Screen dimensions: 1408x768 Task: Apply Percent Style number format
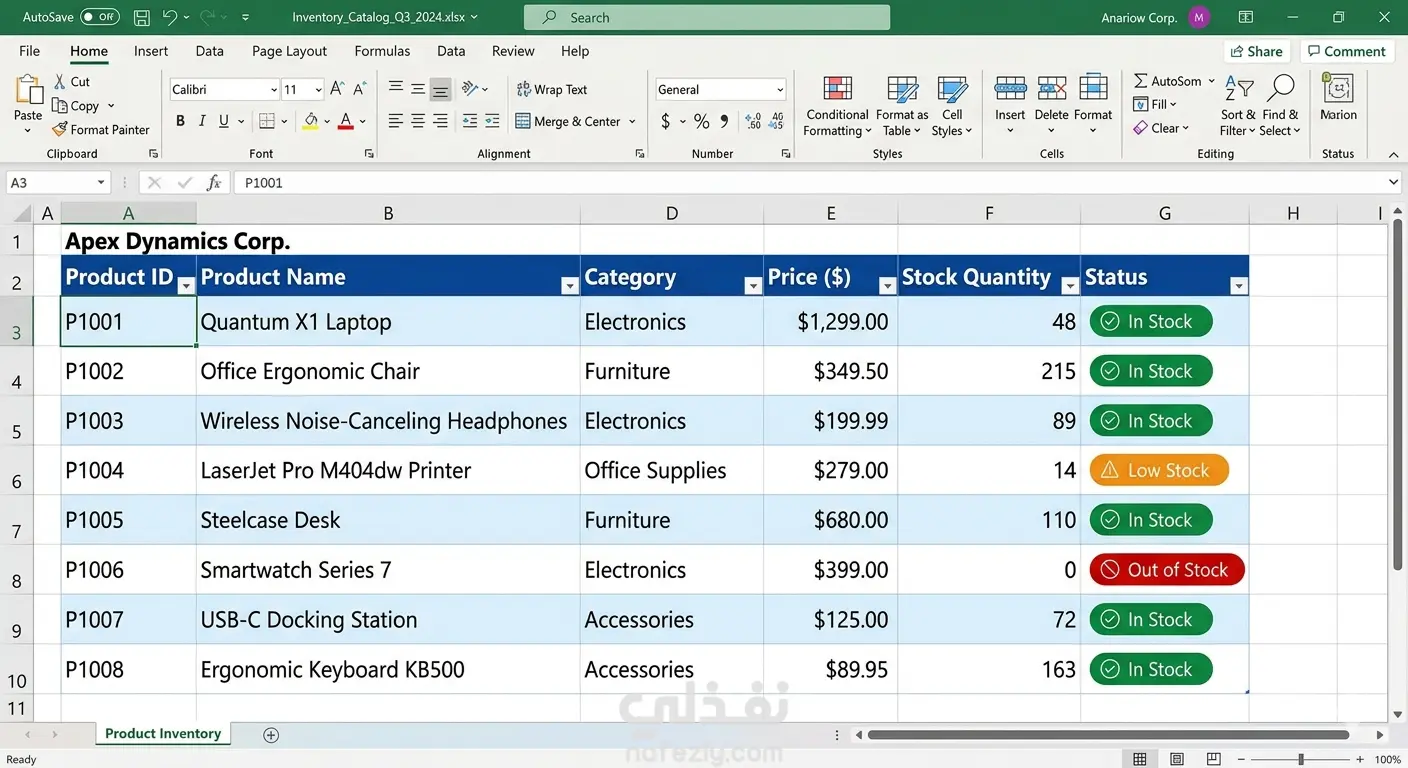tap(702, 121)
